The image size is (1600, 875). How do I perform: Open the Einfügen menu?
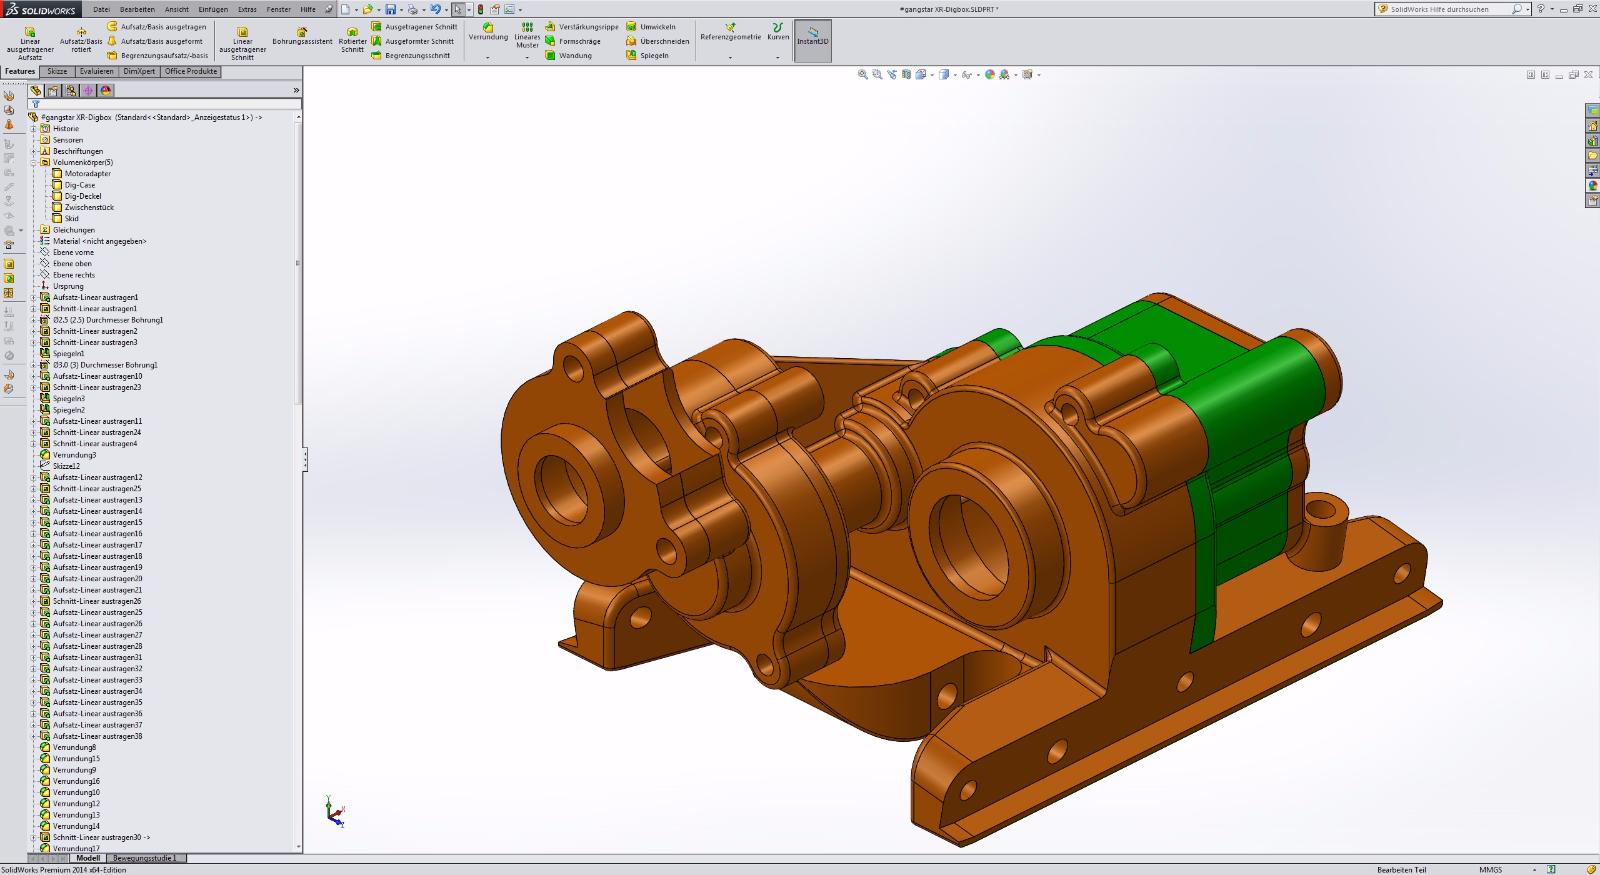click(x=213, y=9)
